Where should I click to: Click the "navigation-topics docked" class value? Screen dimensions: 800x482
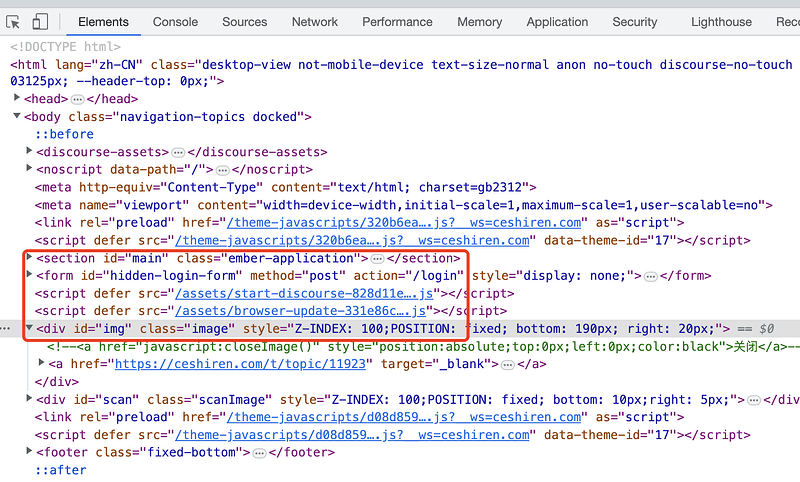(208, 117)
